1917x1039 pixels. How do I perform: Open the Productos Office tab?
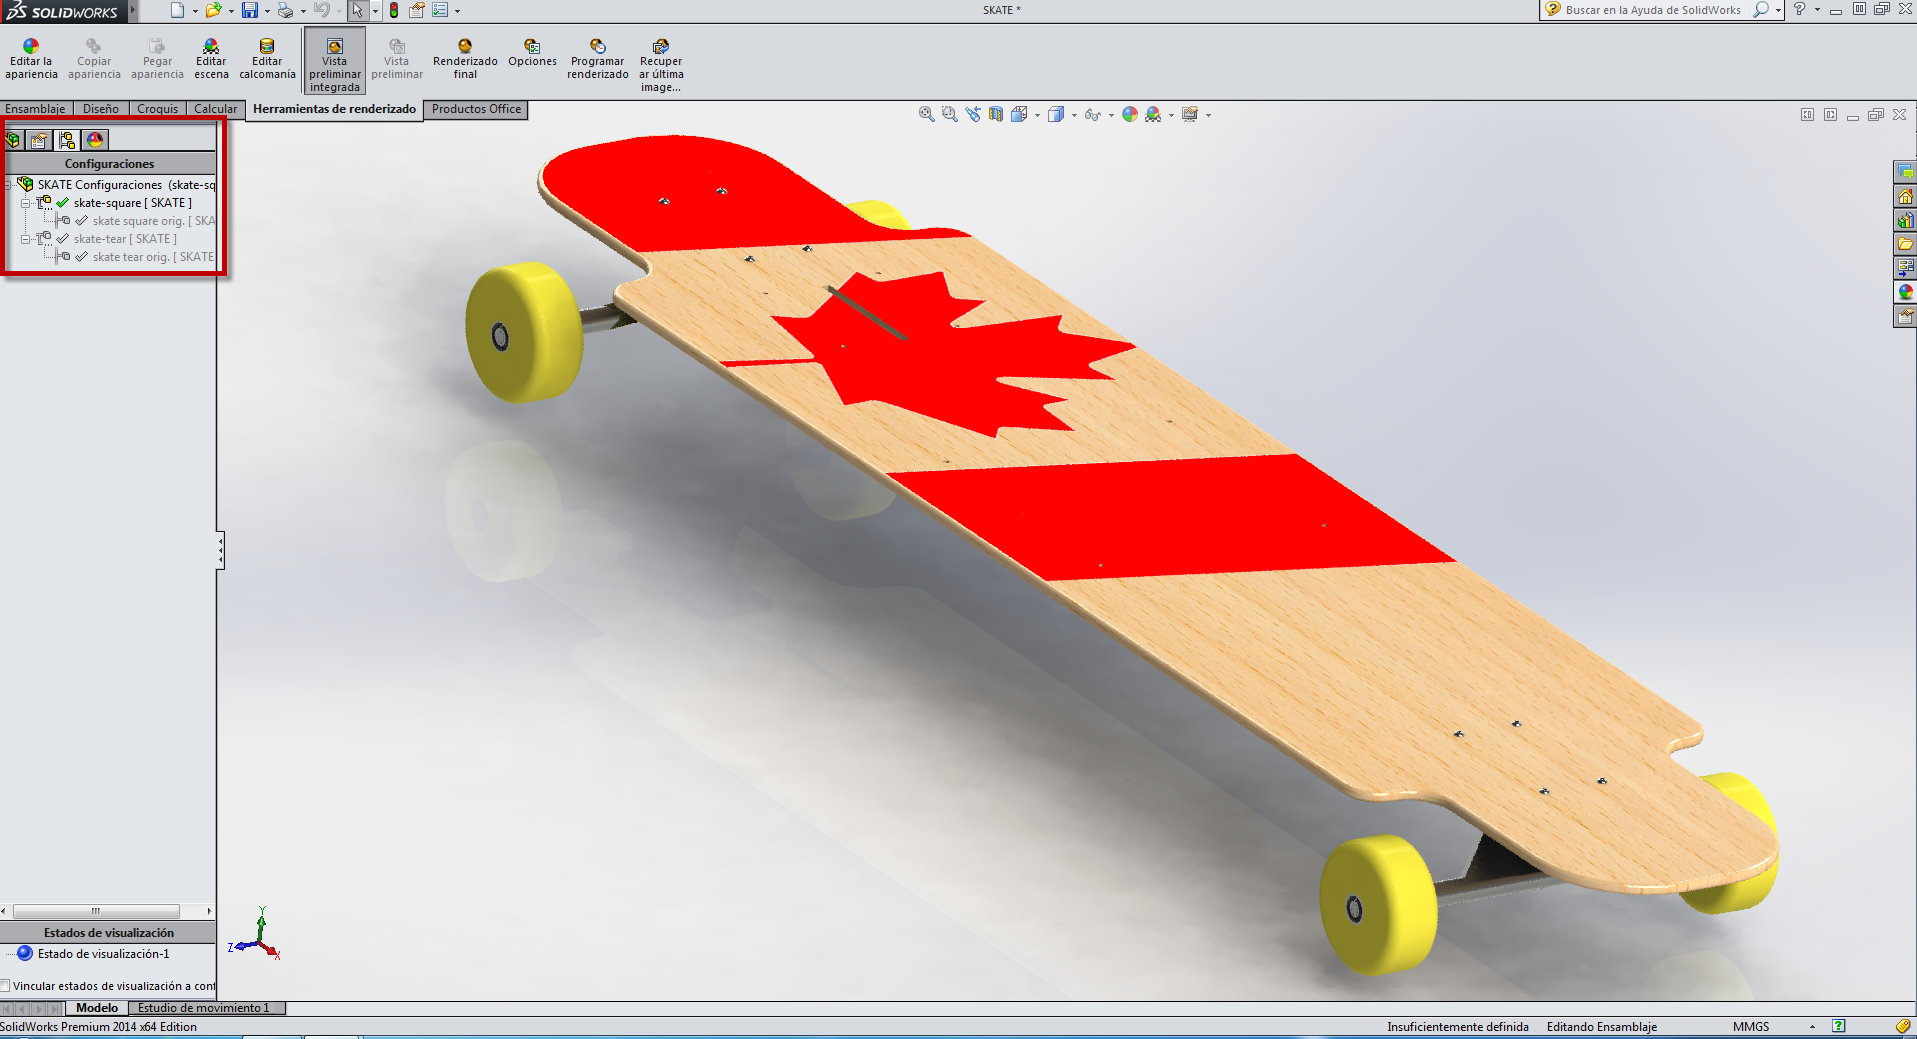point(476,109)
